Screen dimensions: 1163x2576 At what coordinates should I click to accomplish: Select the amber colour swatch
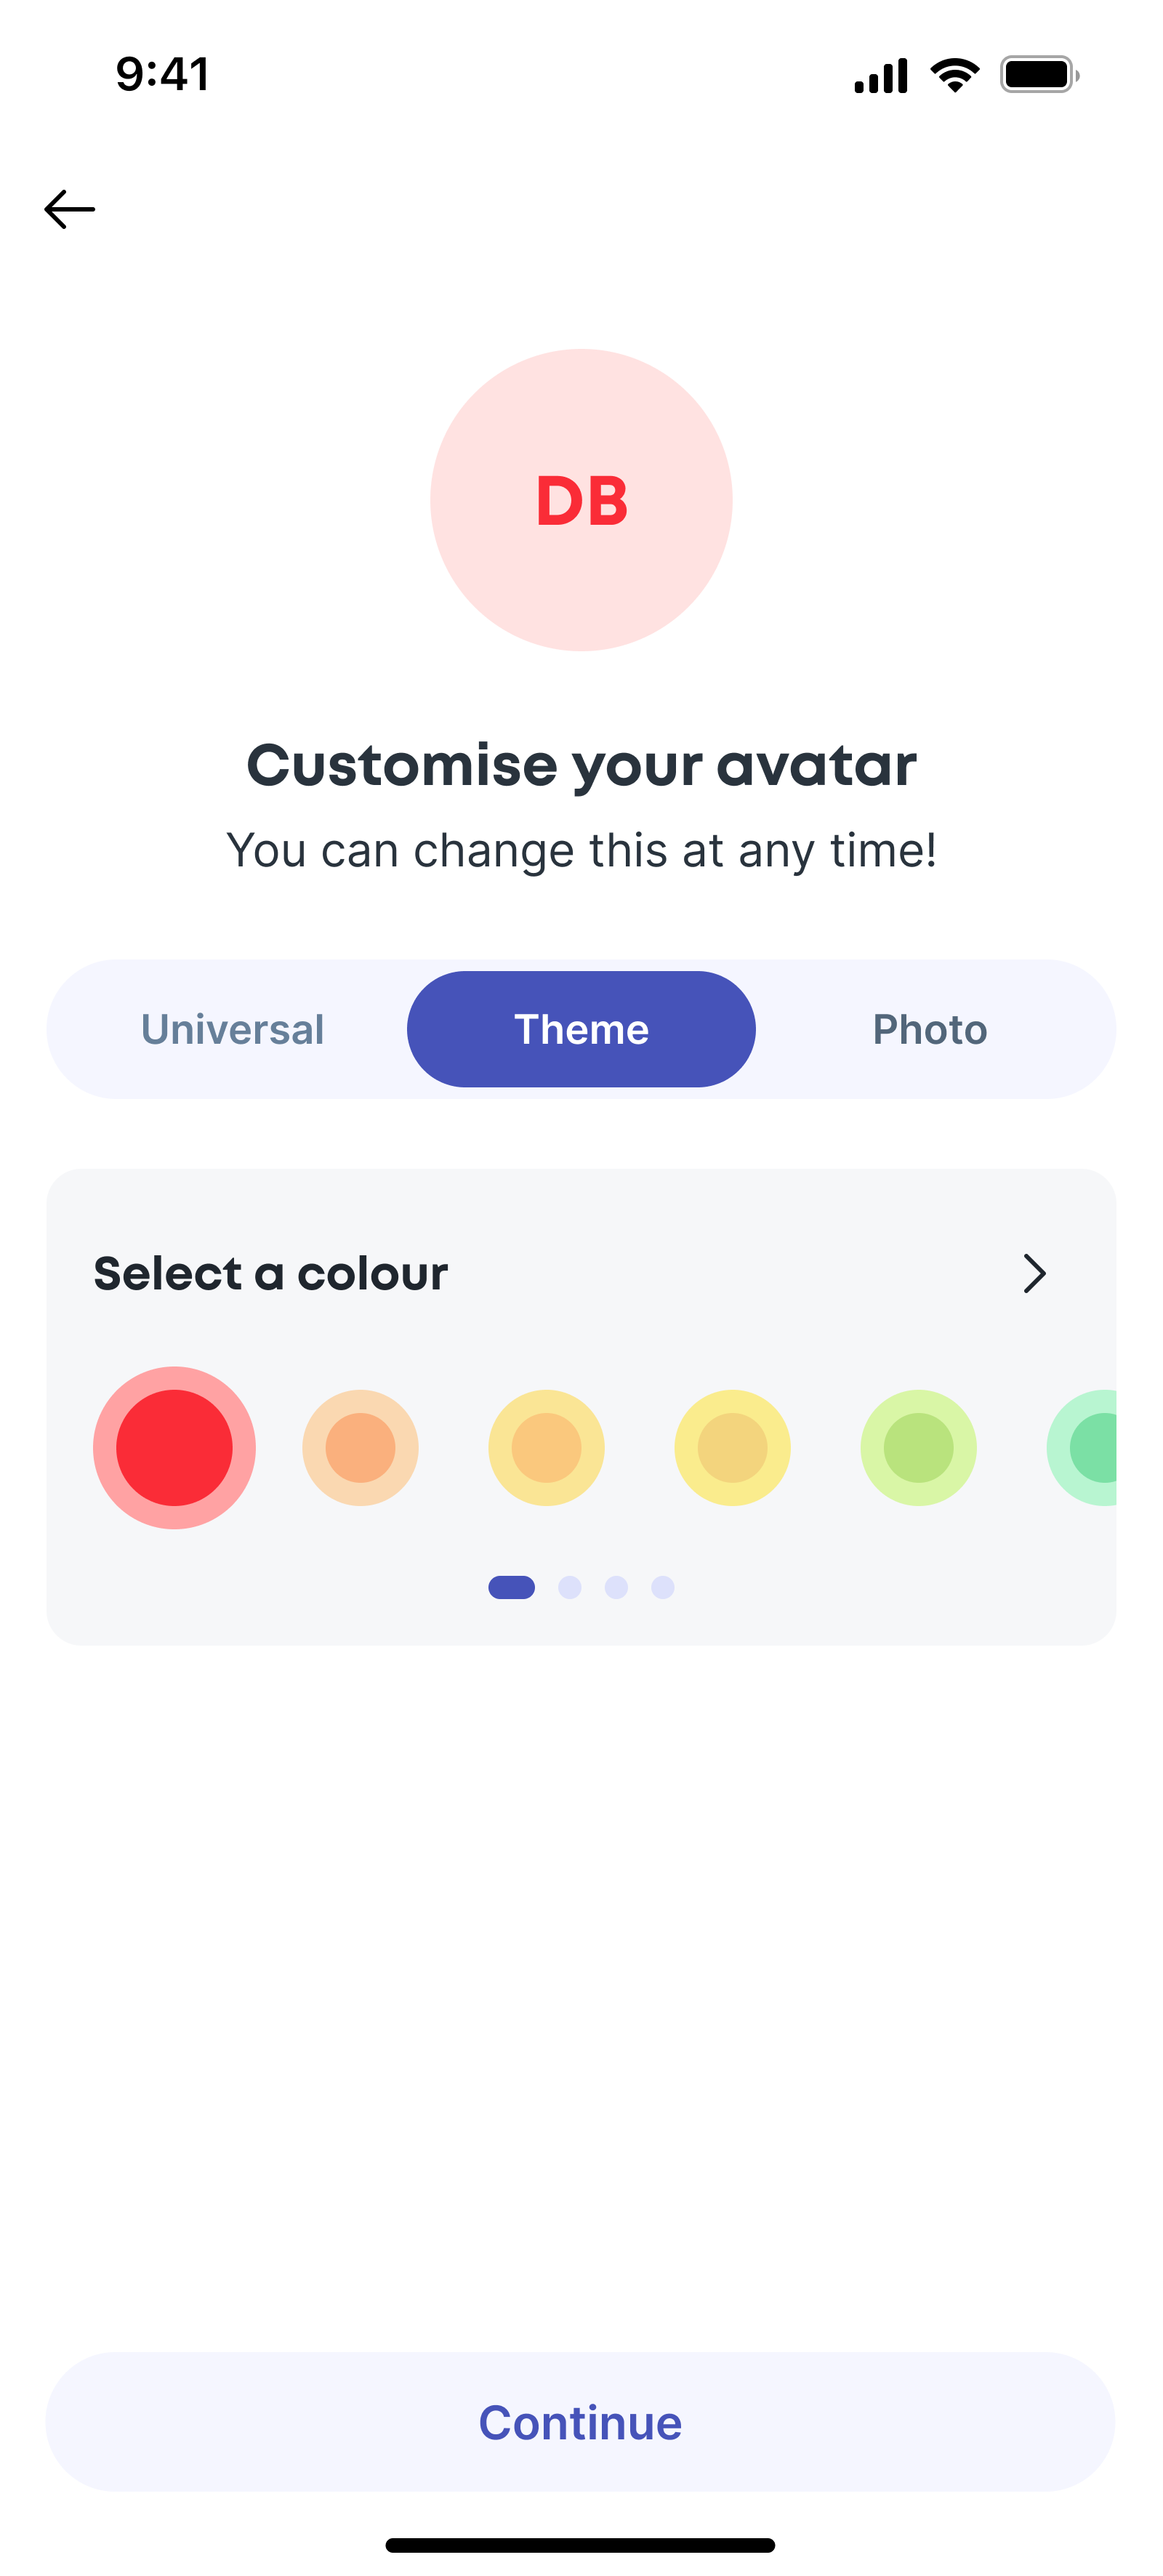click(x=546, y=1448)
